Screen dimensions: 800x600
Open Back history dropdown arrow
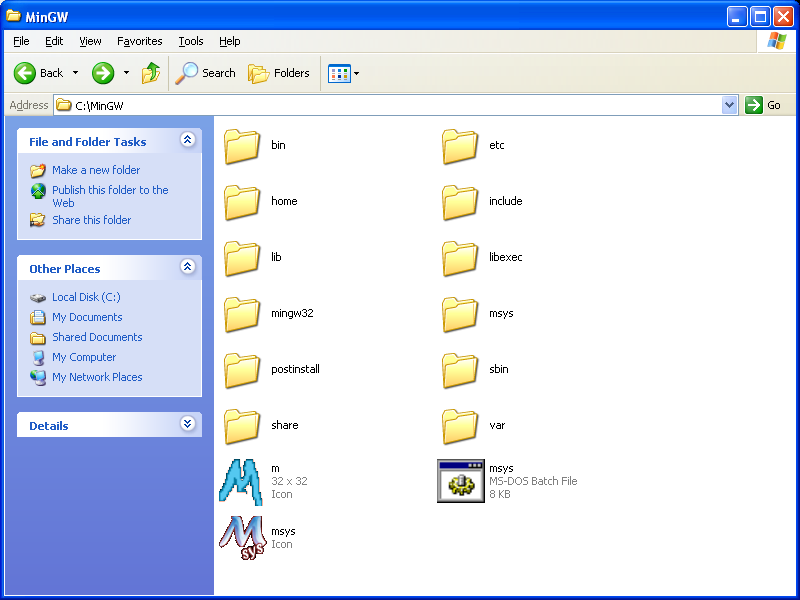pyautogui.click(x=76, y=73)
